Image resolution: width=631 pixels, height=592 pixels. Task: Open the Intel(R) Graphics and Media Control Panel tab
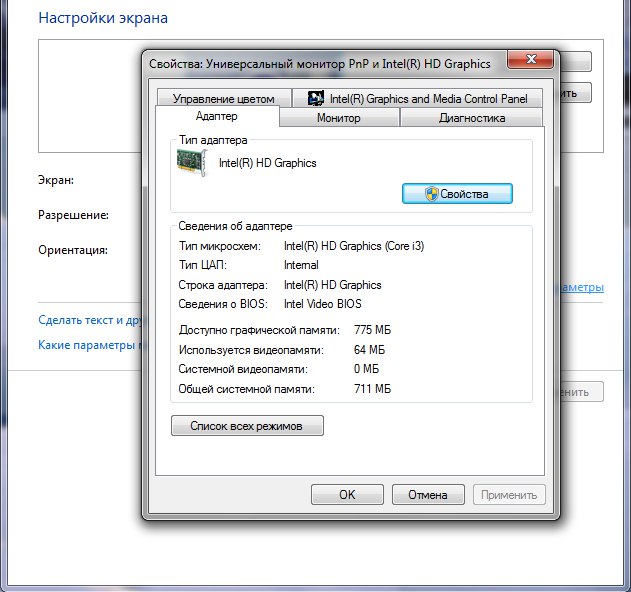click(x=417, y=99)
